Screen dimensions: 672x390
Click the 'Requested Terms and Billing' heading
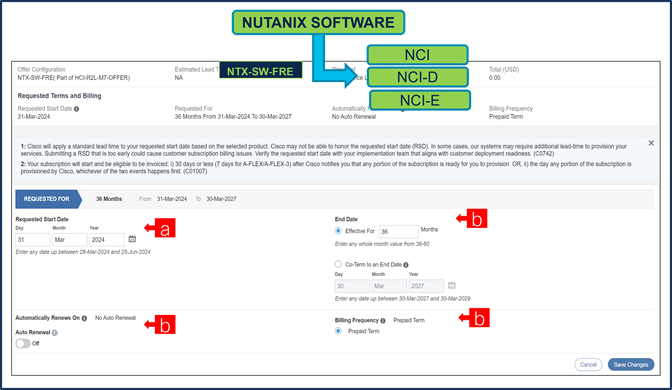point(60,96)
